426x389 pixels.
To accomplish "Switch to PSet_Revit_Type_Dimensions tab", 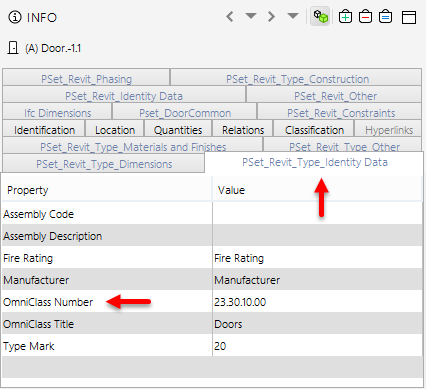I will [104, 163].
